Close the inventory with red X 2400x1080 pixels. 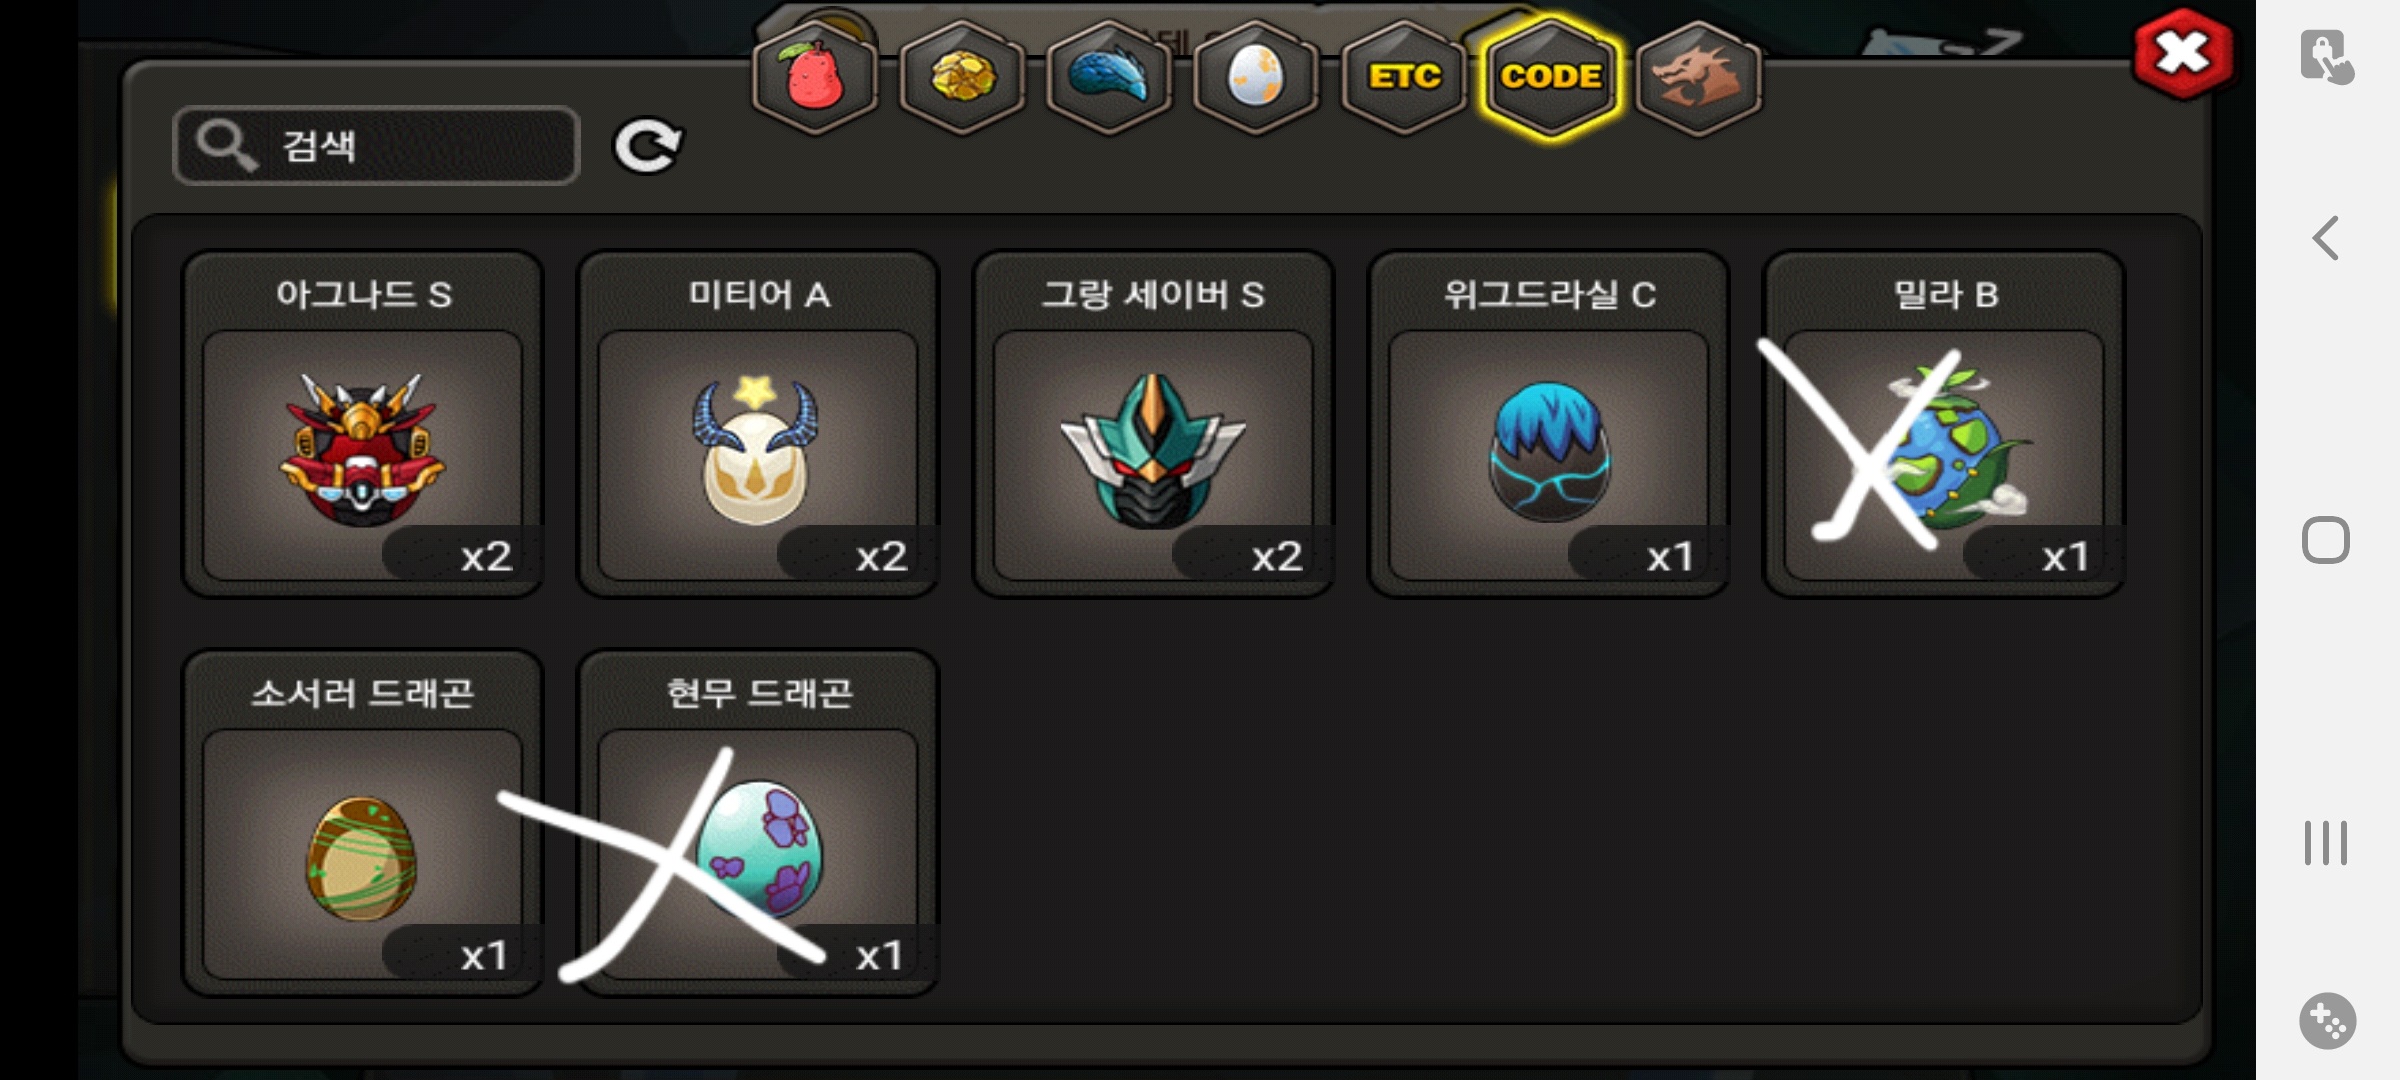click(x=2183, y=53)
